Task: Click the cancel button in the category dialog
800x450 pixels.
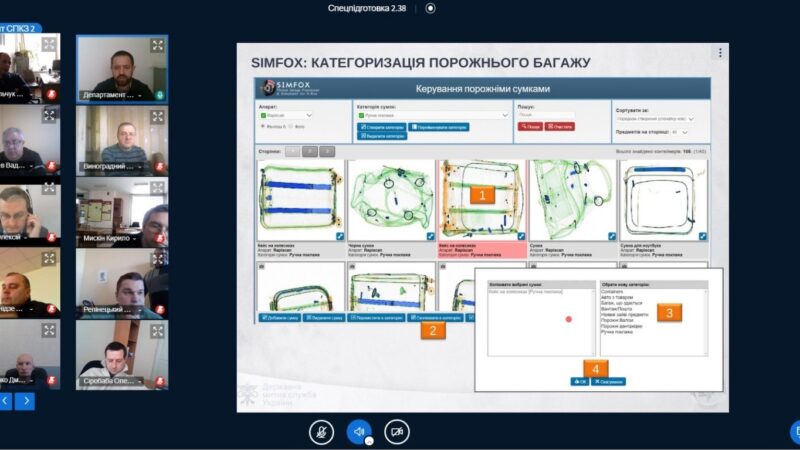Action: click(x=608, y=382)
